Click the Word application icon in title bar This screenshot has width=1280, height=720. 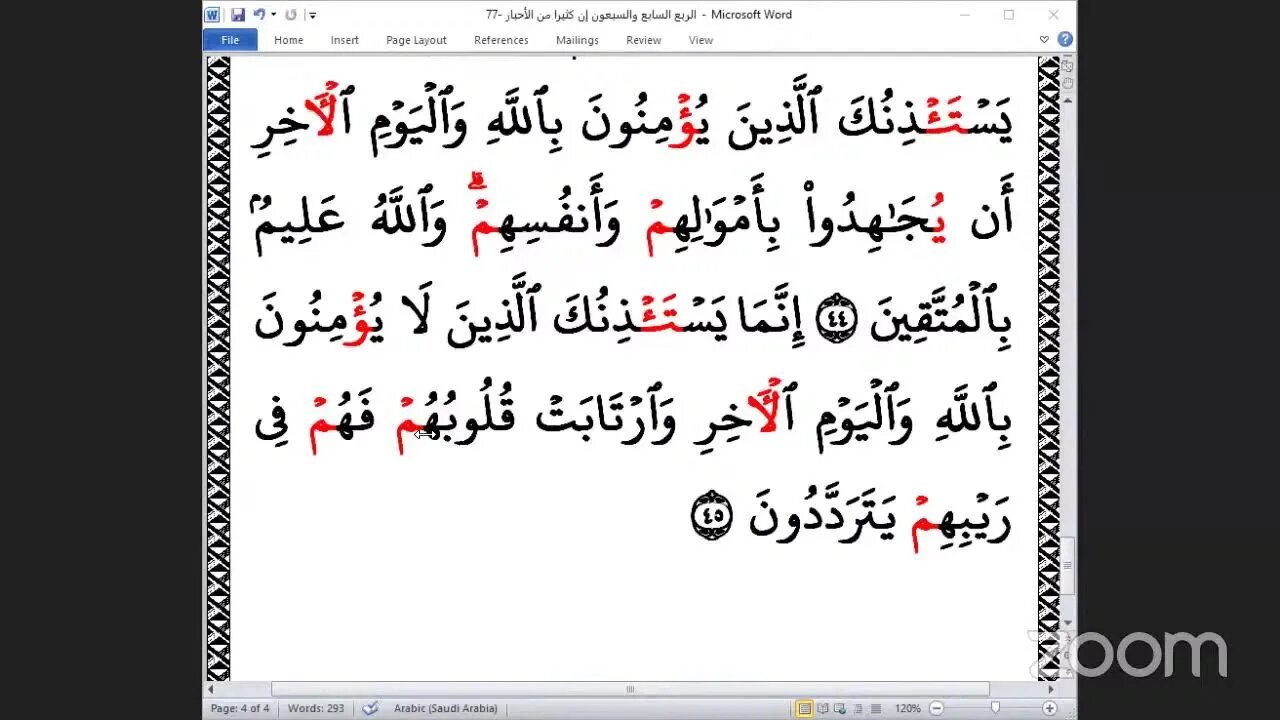212,14
